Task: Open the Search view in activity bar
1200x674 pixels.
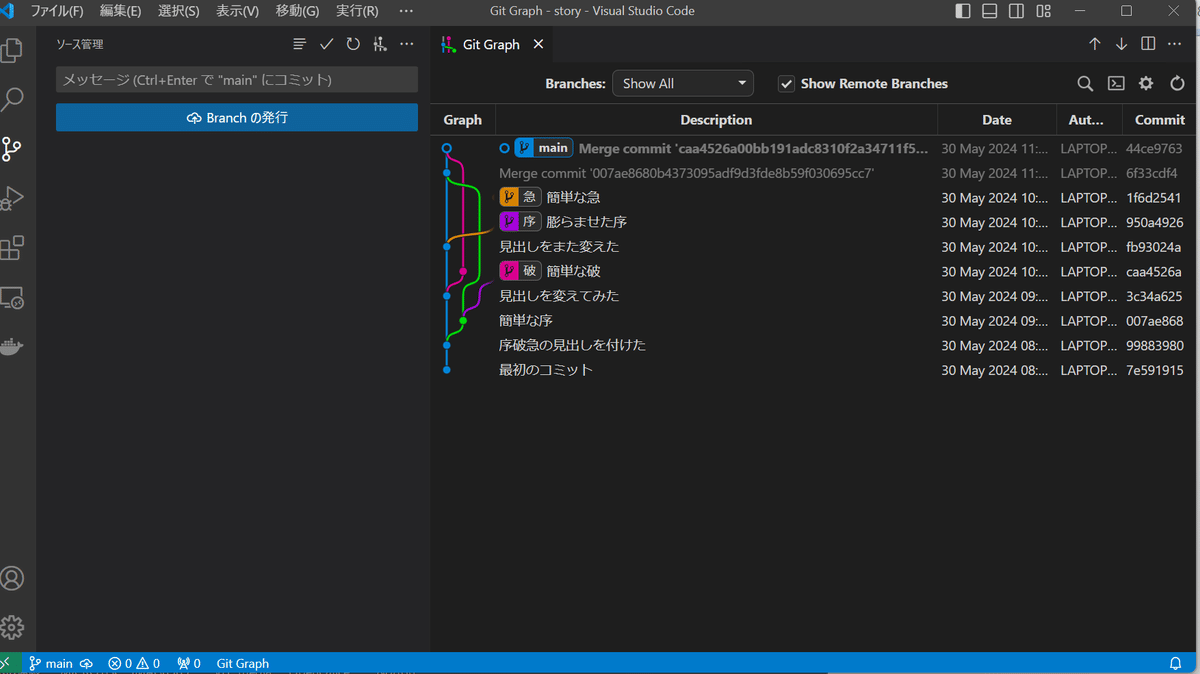Action: tap(12, 99)
